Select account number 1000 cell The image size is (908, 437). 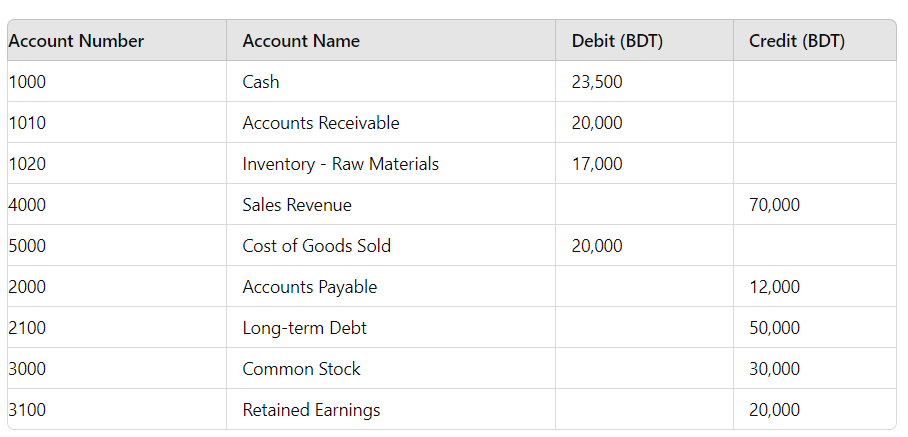pos(27,82)
